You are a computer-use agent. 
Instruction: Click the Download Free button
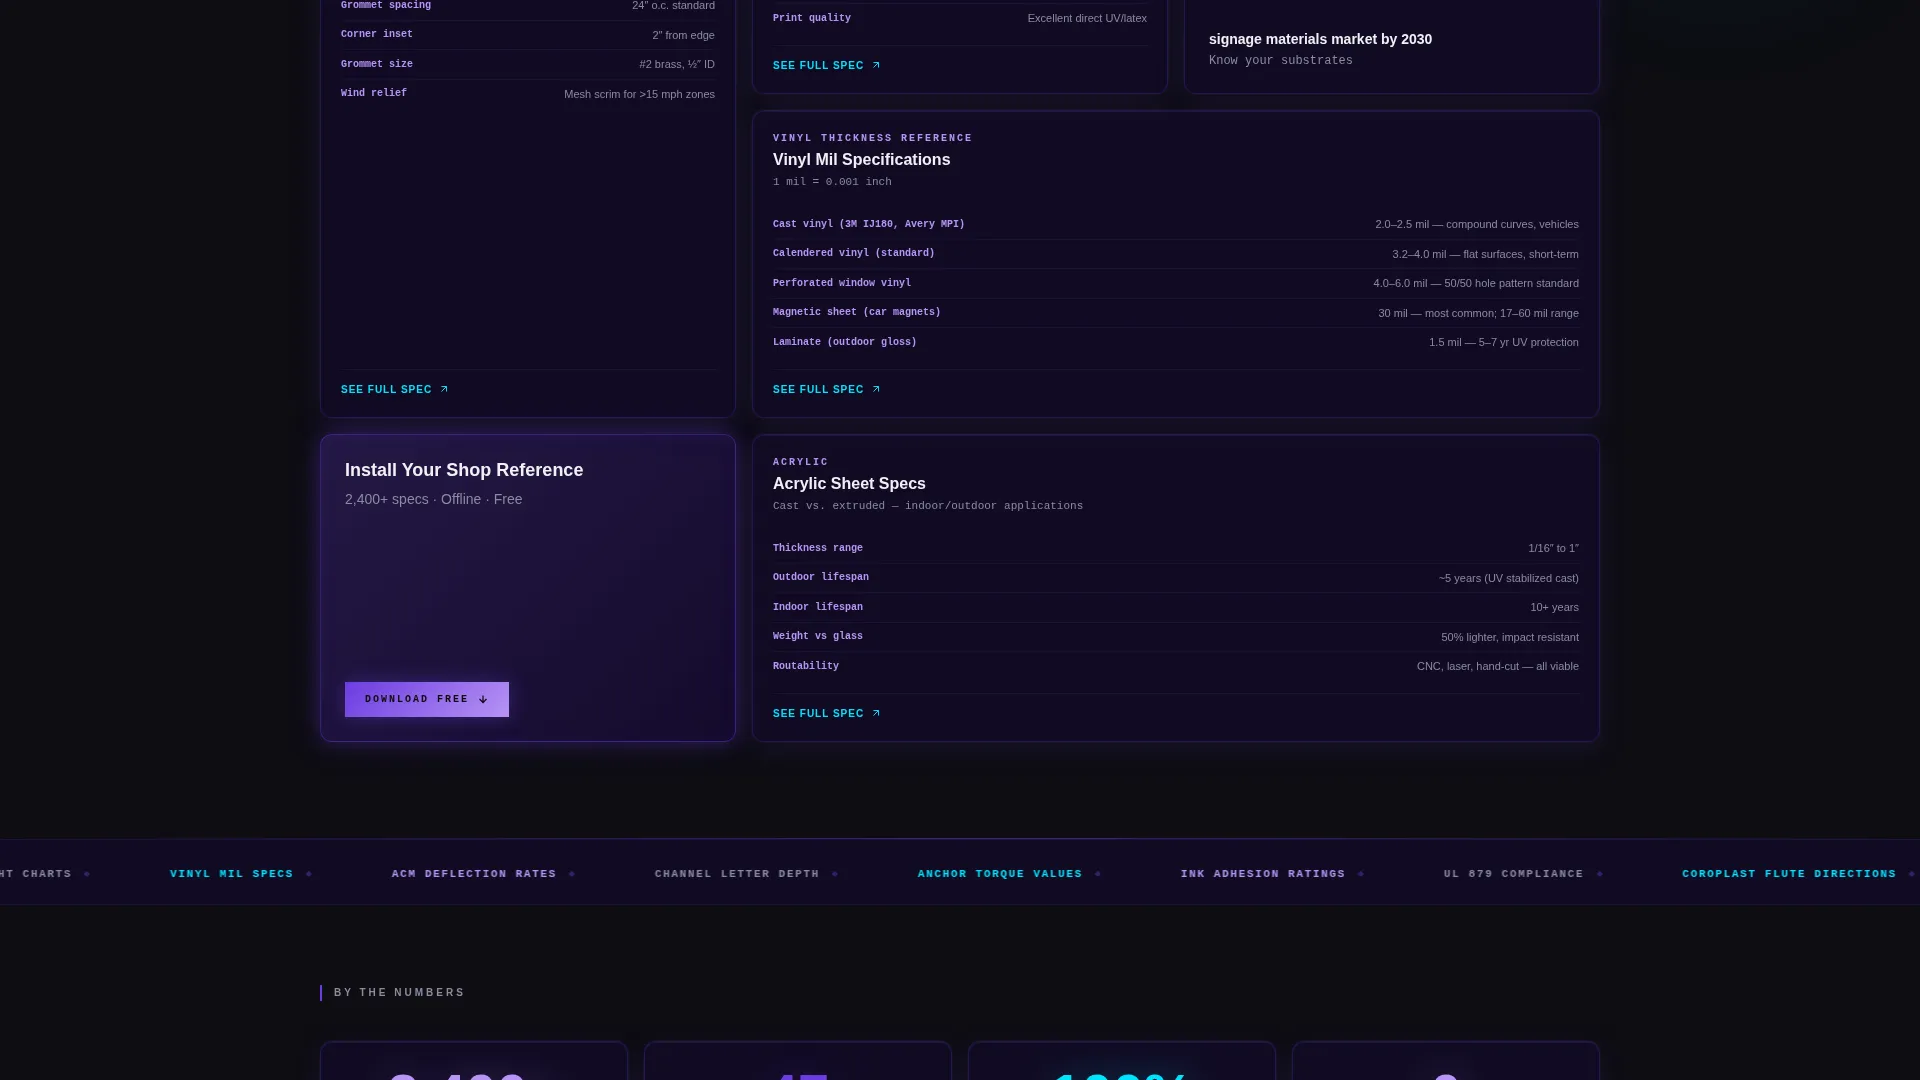427,700
